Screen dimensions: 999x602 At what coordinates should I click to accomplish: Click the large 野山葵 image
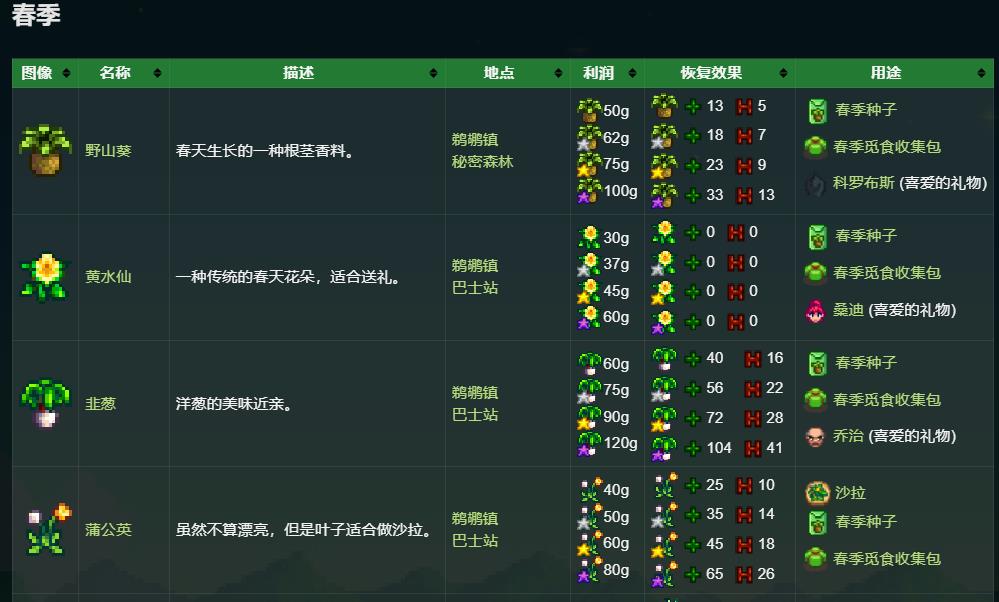(x=45, y=150)
